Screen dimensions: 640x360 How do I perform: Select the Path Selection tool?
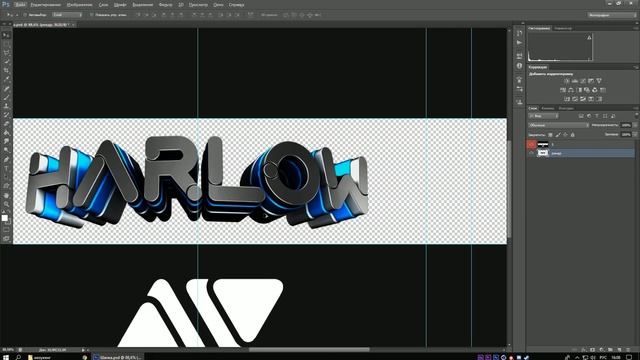pyautogui.click(x=6, y=178)
